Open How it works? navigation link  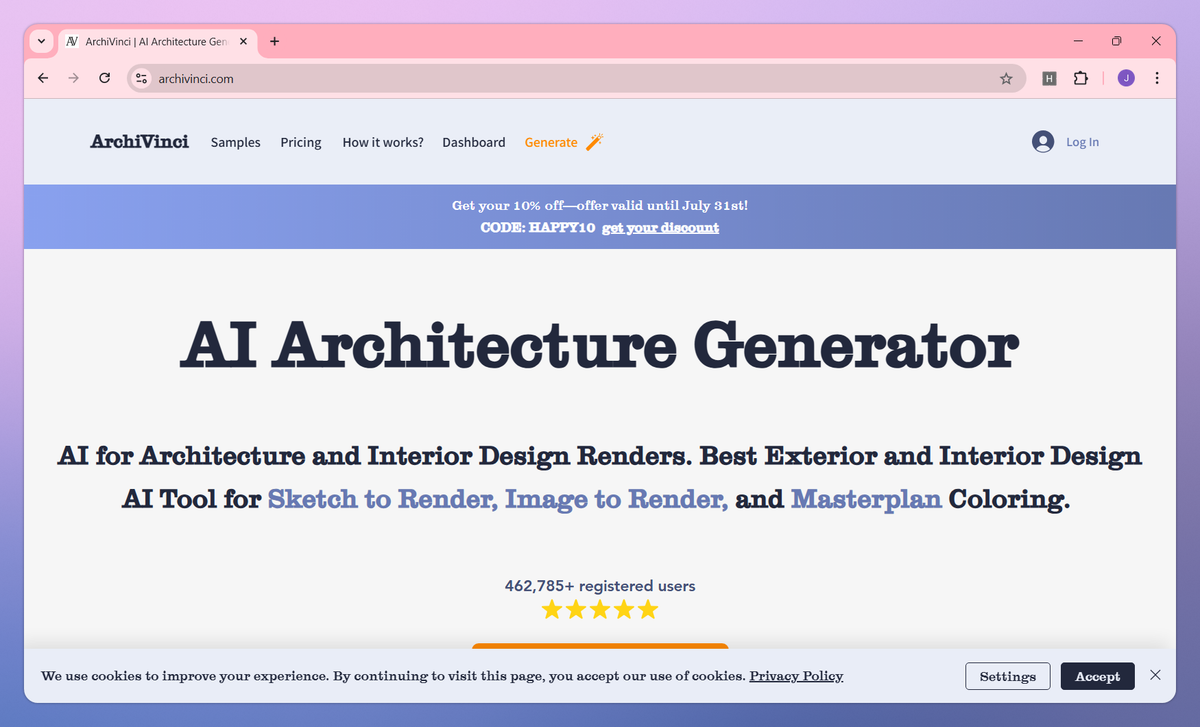click(383, 142)
